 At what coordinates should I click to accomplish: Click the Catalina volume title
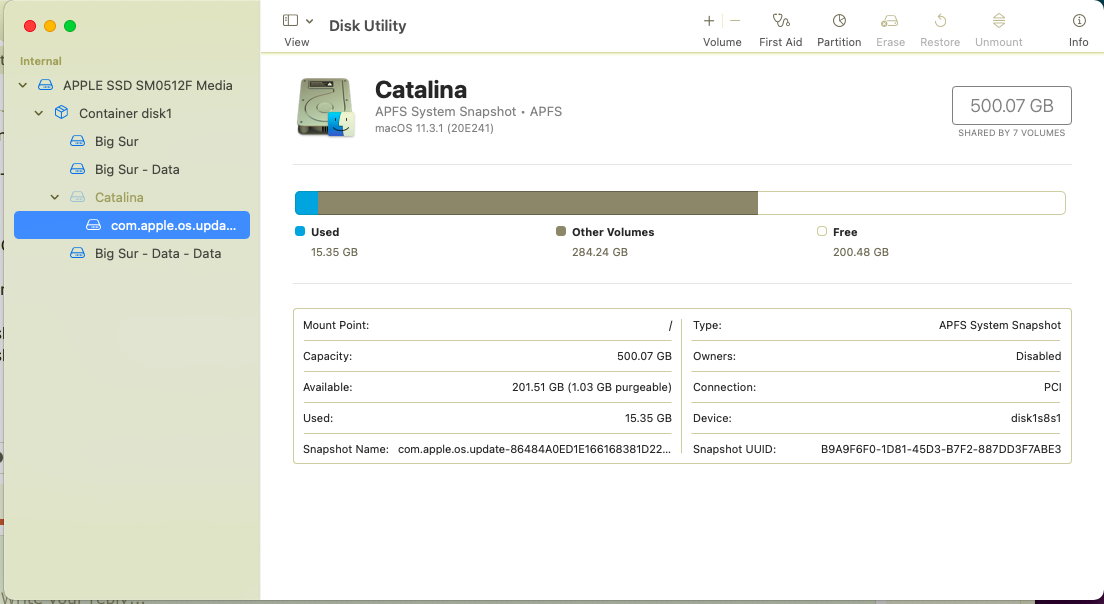(421, 89)
